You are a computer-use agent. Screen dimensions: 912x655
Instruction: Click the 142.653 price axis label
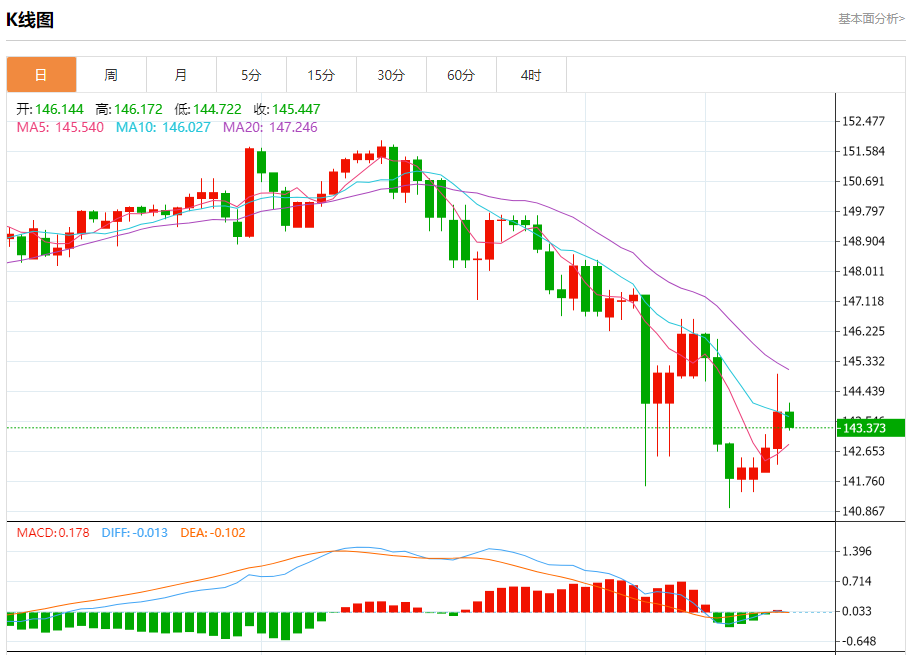[x=864, y=451]
